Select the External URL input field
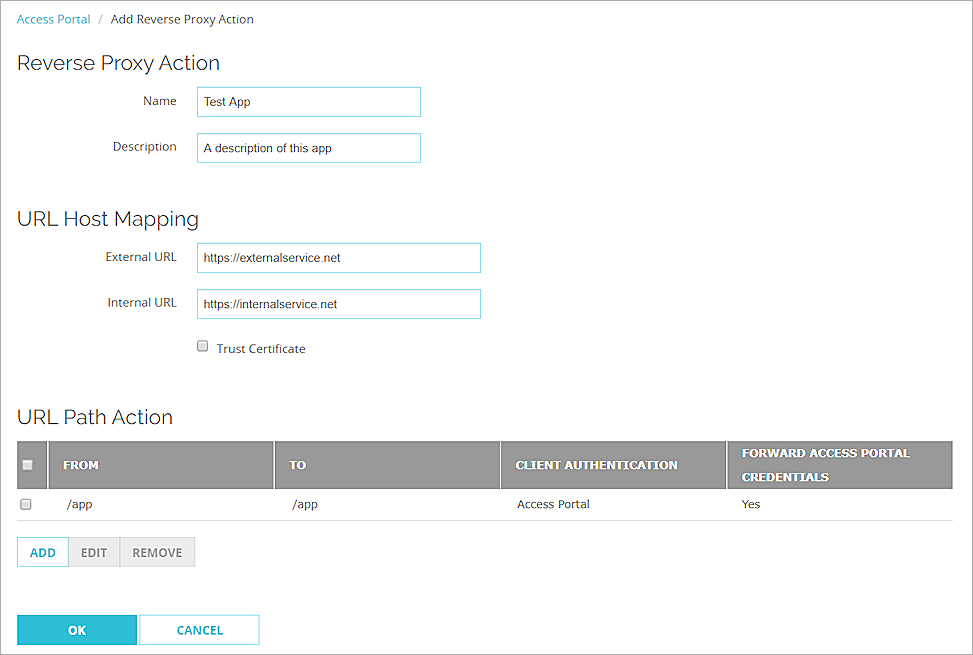Viewport: 973px width, 655px height. click(x=338, y=258)
